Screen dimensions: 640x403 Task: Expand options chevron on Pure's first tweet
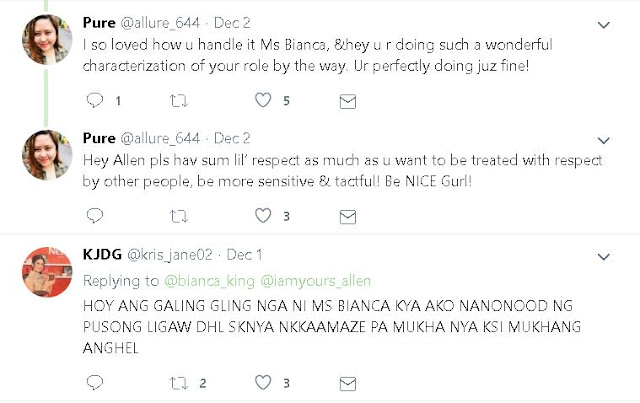pyautogui.click(x=603, y=24)
